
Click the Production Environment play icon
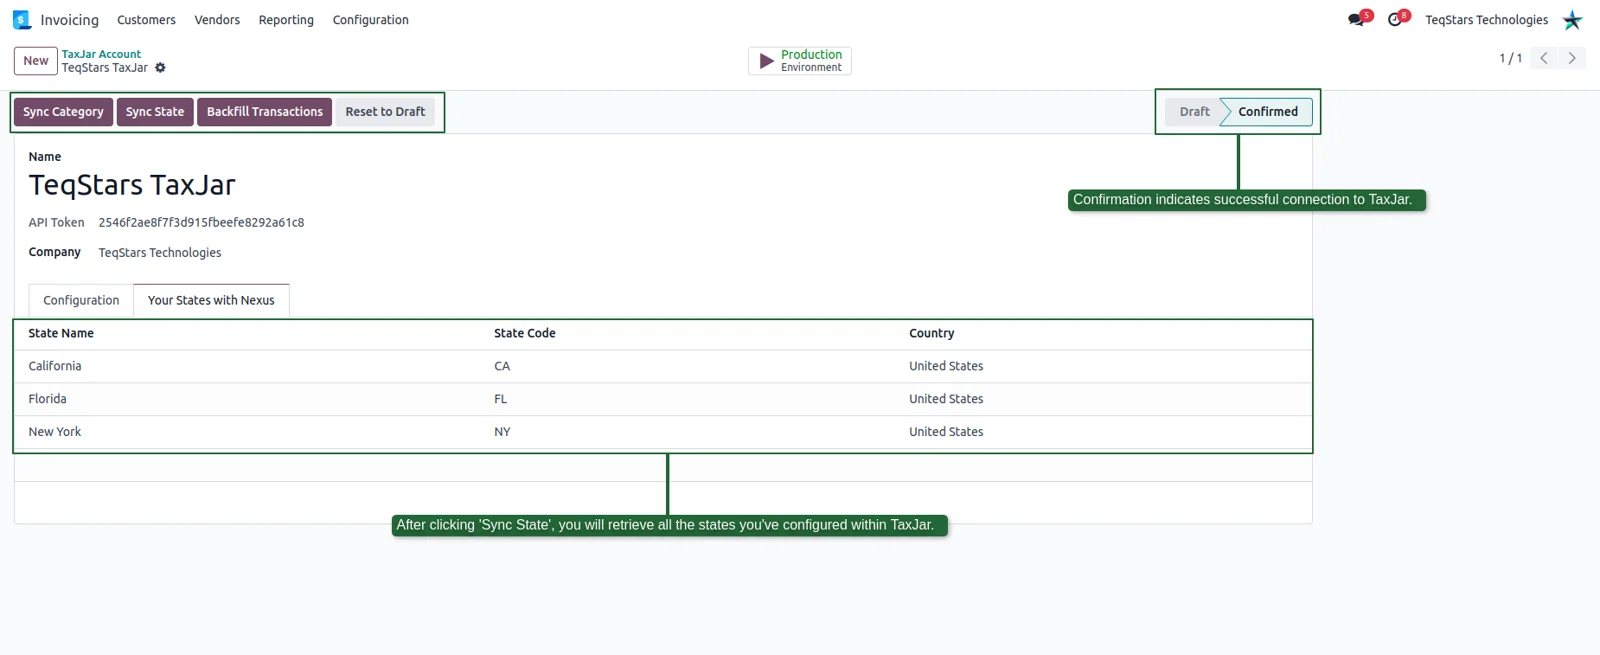tap(766, 61)
